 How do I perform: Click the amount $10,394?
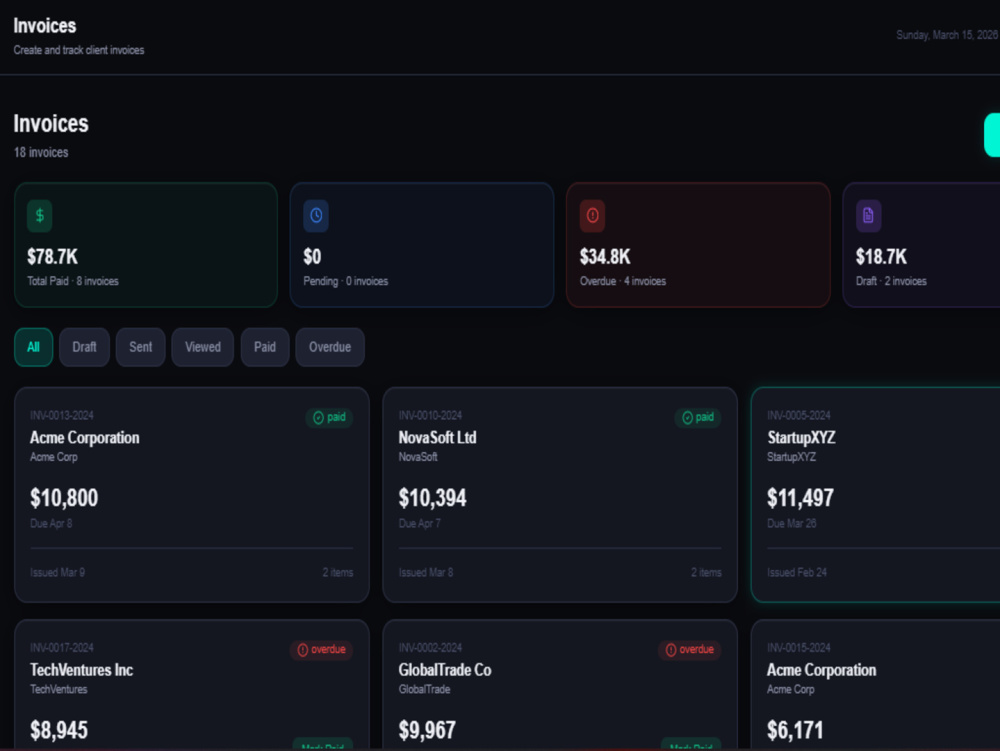[x=432, y=498]
